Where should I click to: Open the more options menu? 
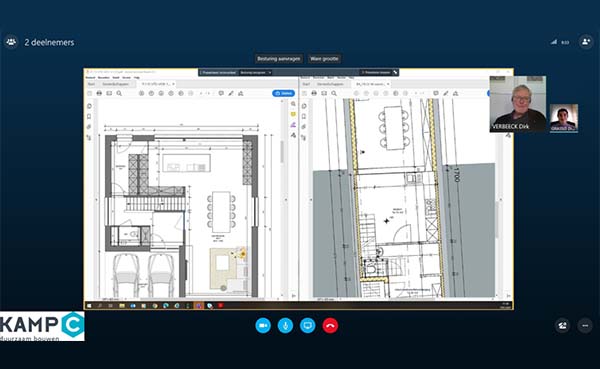tap(585, 326)
